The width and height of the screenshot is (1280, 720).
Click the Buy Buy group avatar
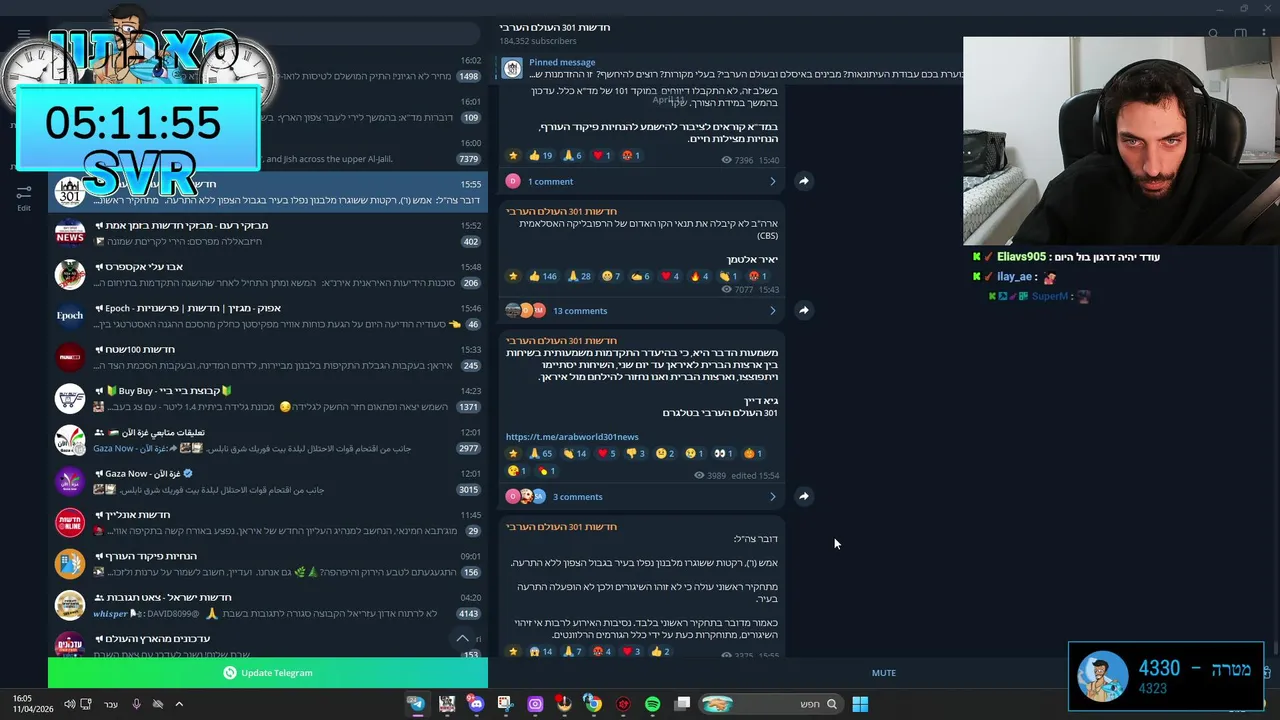[x=70, y=398]
